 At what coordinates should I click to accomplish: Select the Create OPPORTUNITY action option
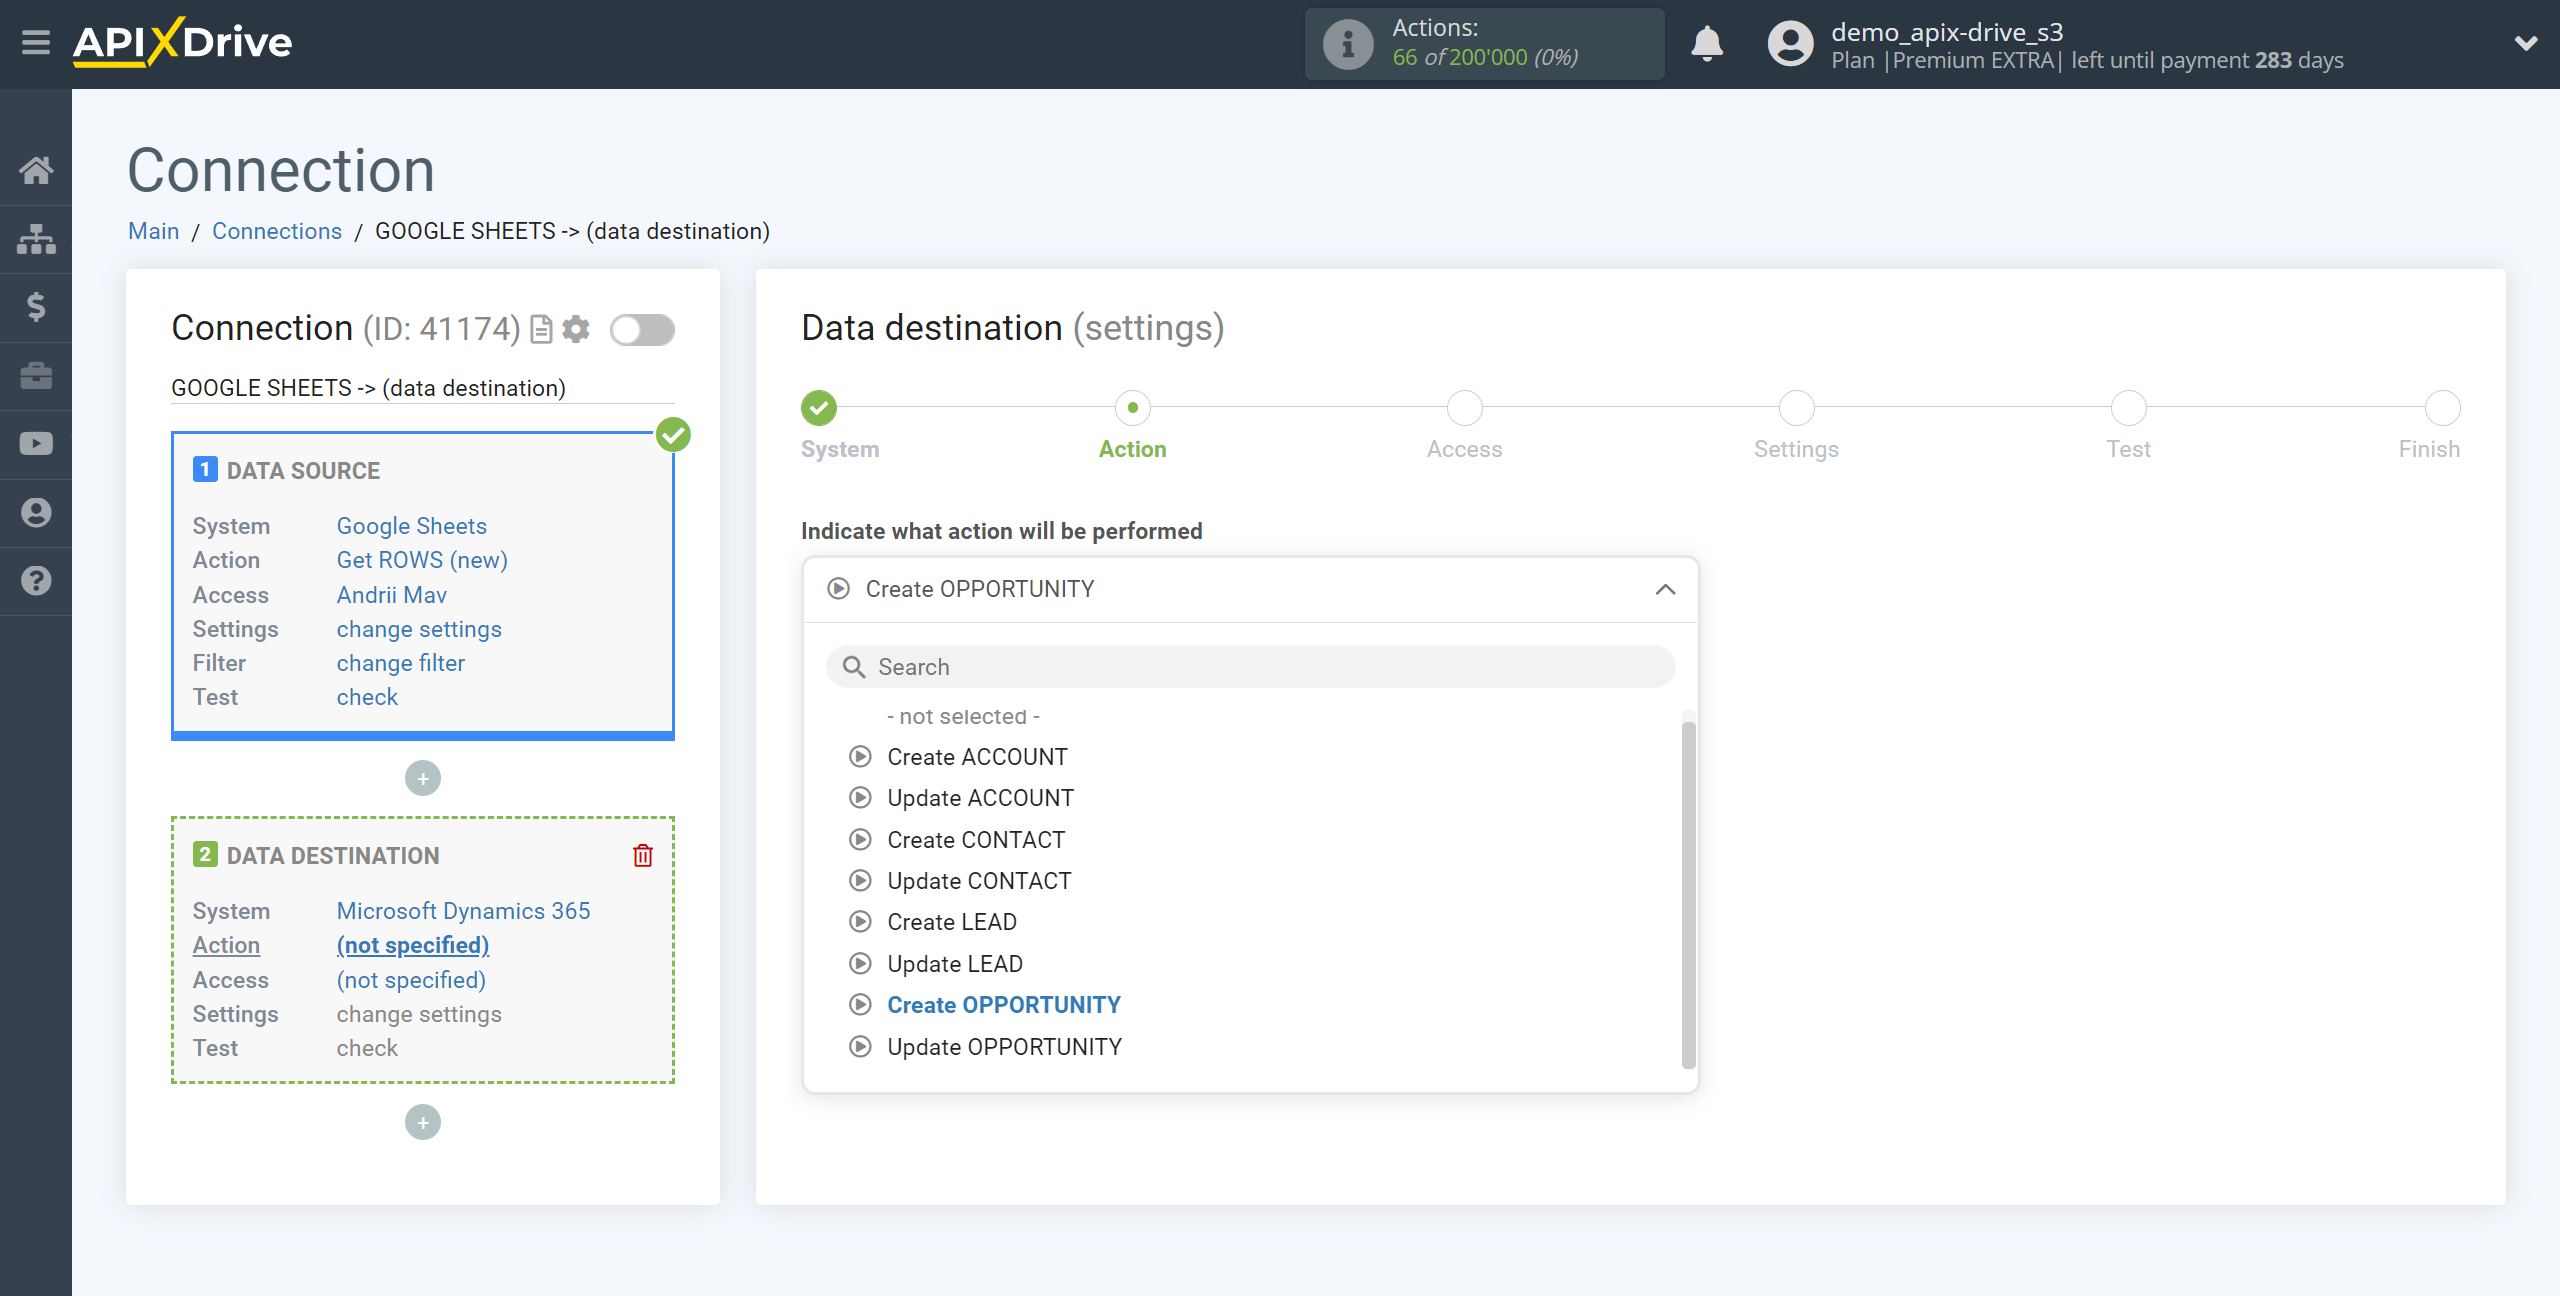click(x=1005, y=1003)
